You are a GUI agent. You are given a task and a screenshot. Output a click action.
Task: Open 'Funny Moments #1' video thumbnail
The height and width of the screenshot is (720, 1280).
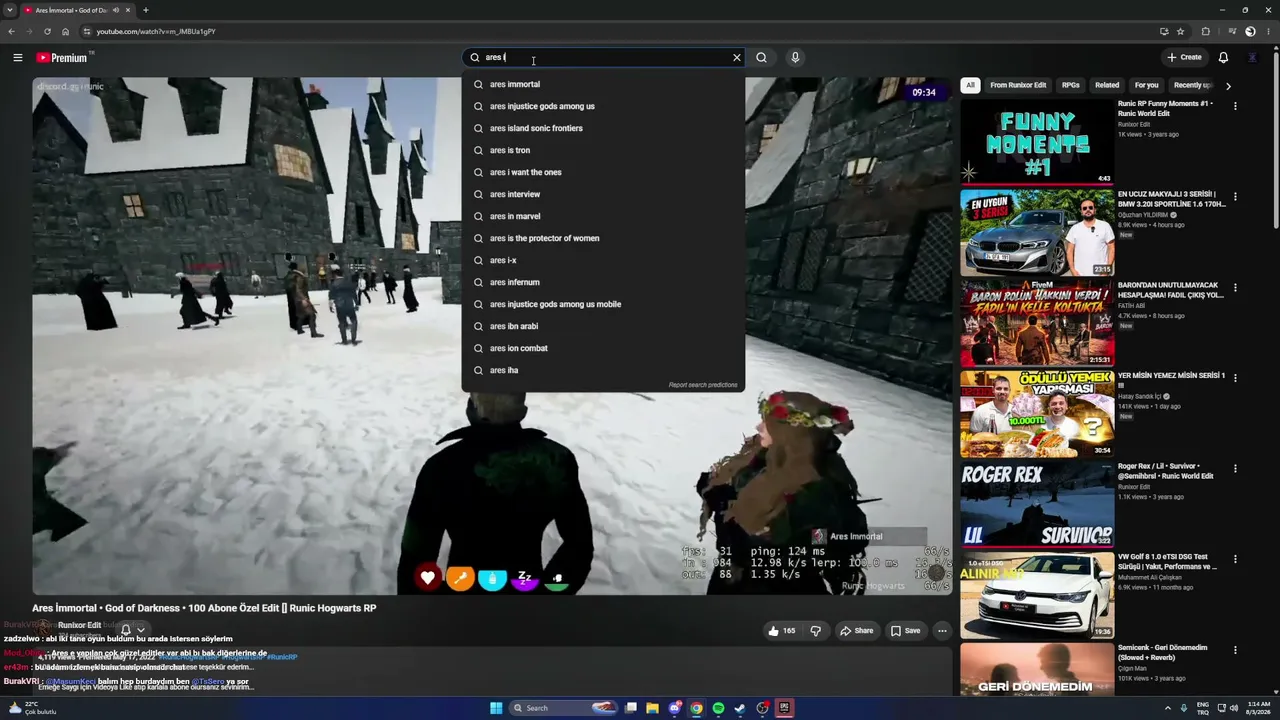click(1037, 142)
